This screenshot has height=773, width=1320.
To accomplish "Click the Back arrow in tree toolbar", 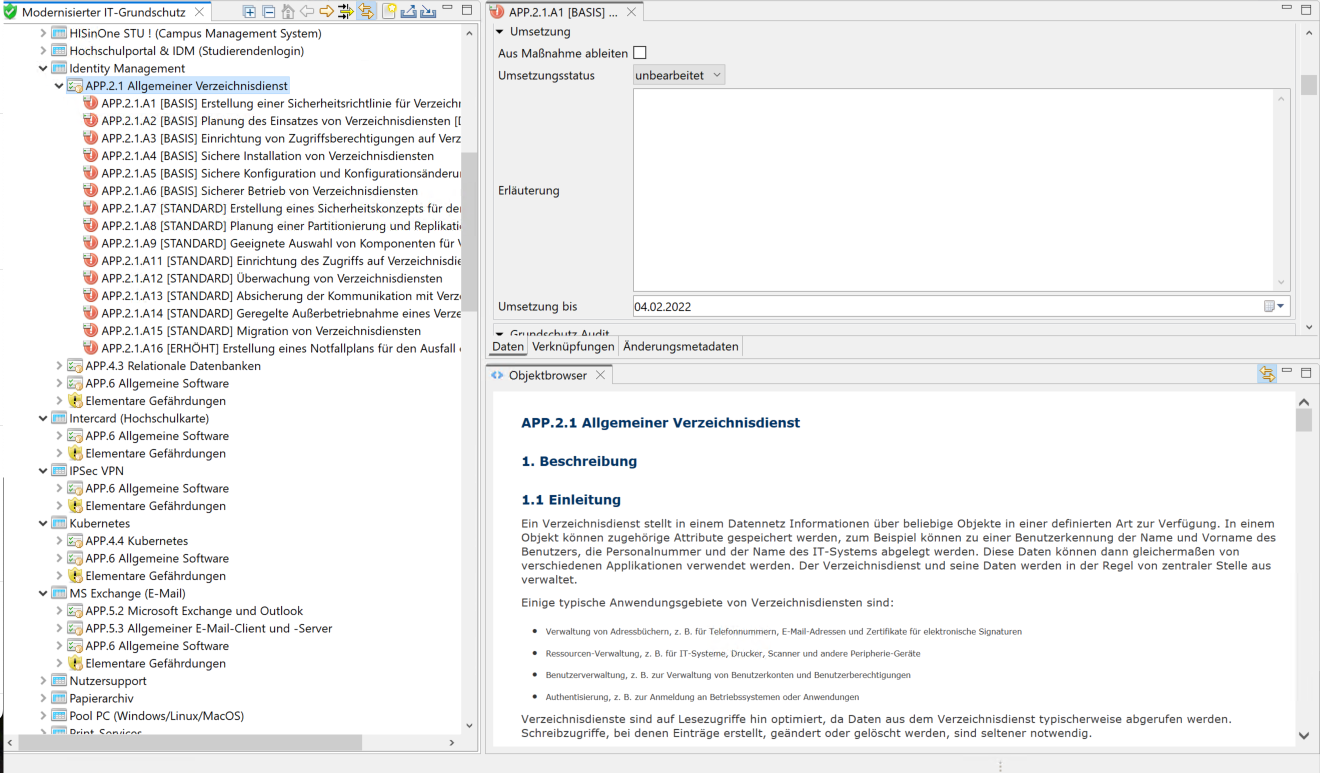I will 307,12.
